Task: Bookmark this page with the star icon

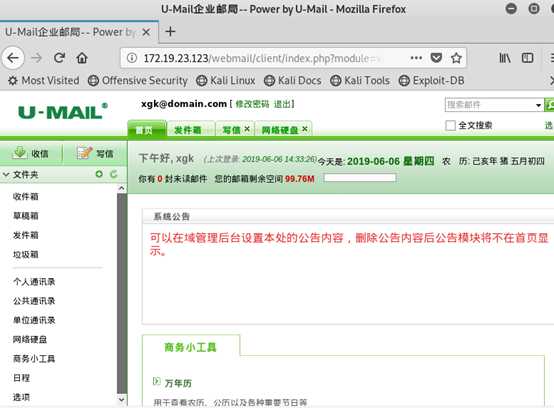Action: pyautogui.click(x=456, y=58)
